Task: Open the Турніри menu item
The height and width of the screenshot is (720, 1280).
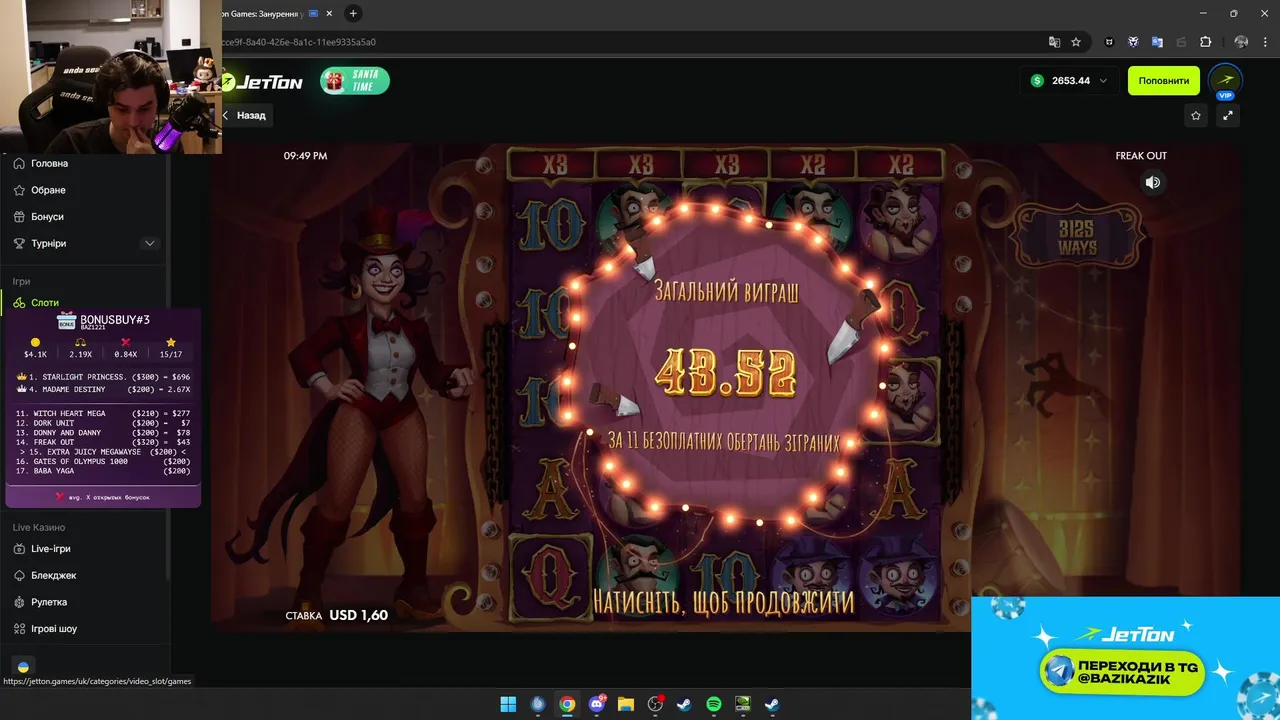Action: [48, 243]
